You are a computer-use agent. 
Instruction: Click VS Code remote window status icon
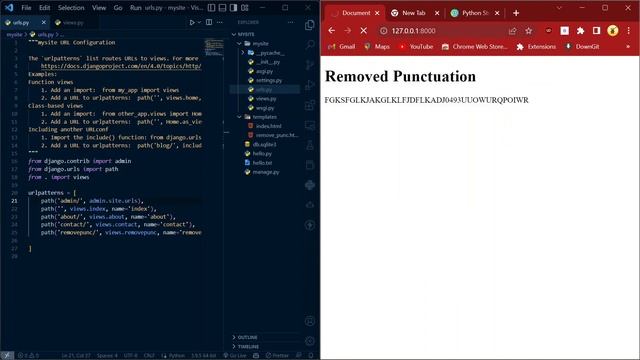[x=7, y=356]
